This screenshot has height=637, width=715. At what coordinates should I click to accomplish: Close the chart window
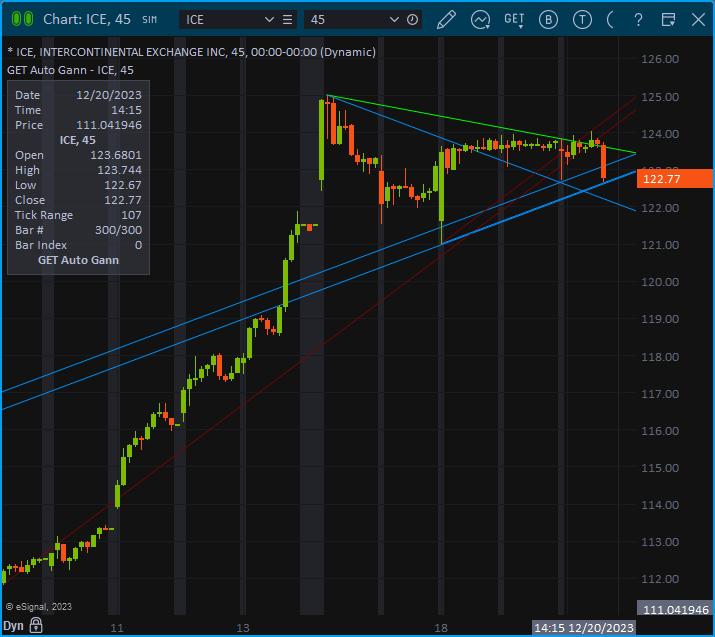[x=698, y=20]
